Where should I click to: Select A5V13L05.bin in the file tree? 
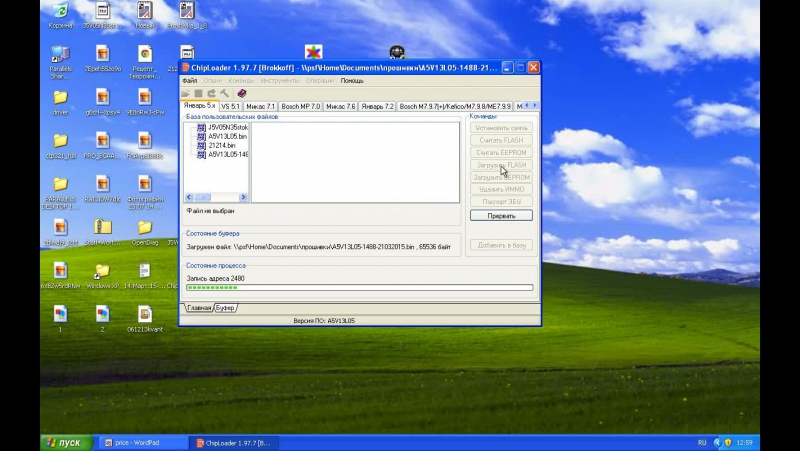(x=222, y=136)
